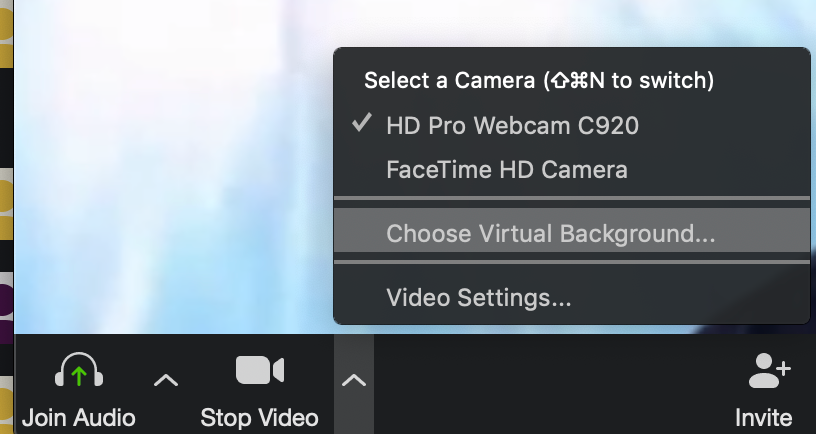Click the Invite person-plus icon

pos(768,372)
